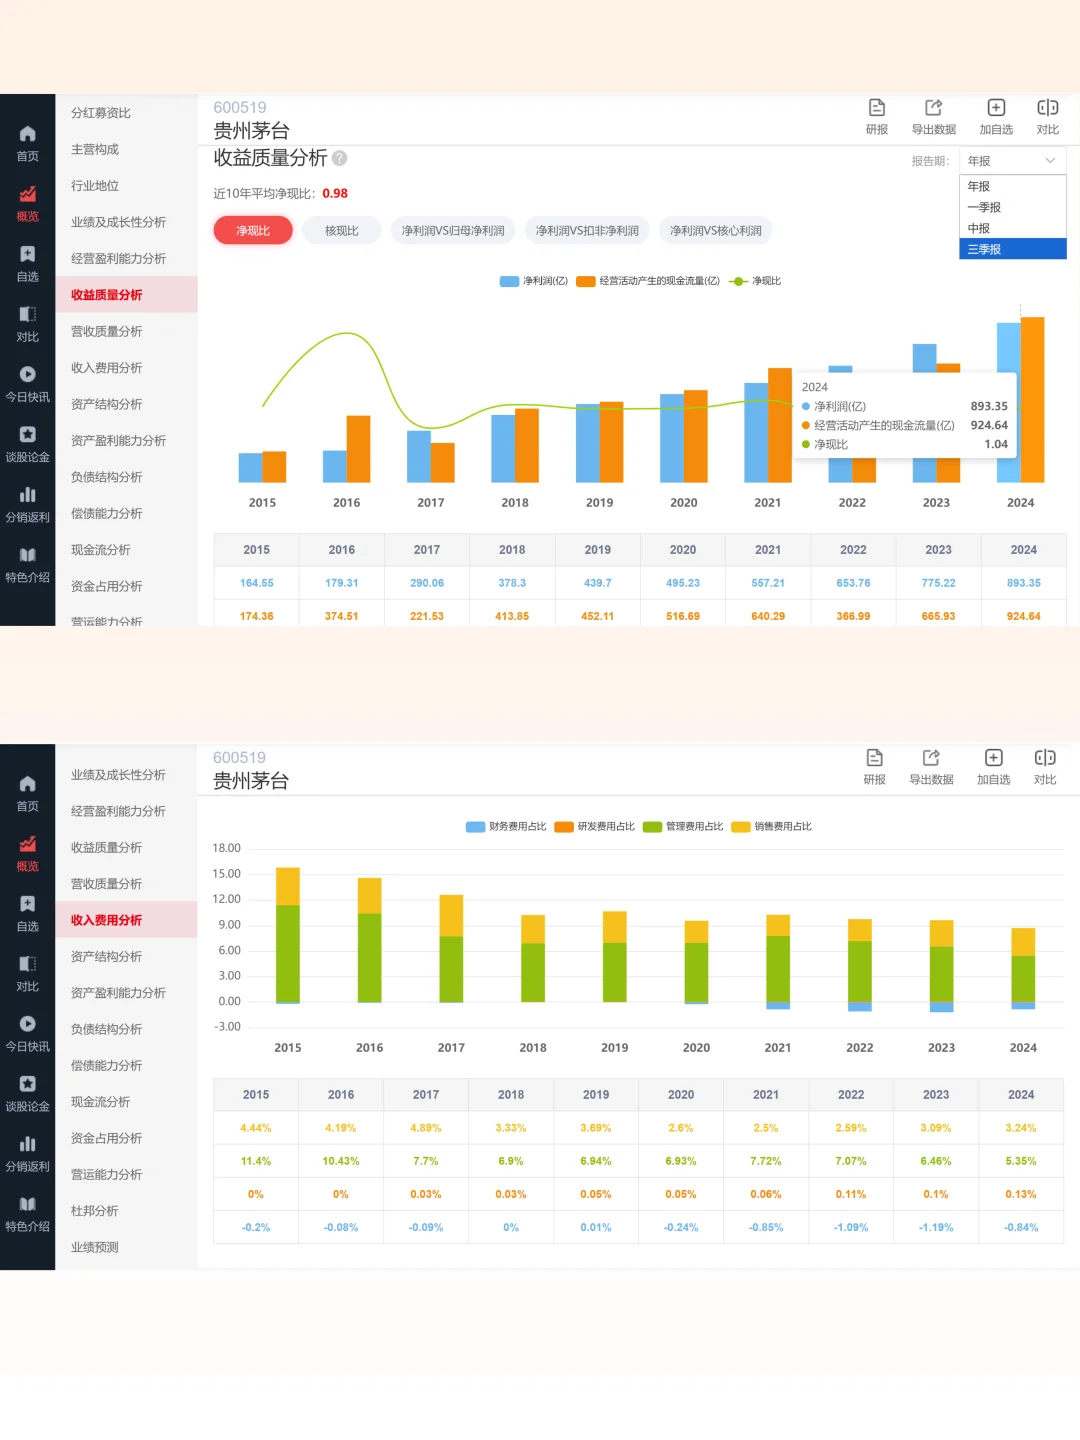Image resolution: width=1080 pixels, height=1440 pixels.
Task: Select the 核现比 tab
Action: pos(341,230)
